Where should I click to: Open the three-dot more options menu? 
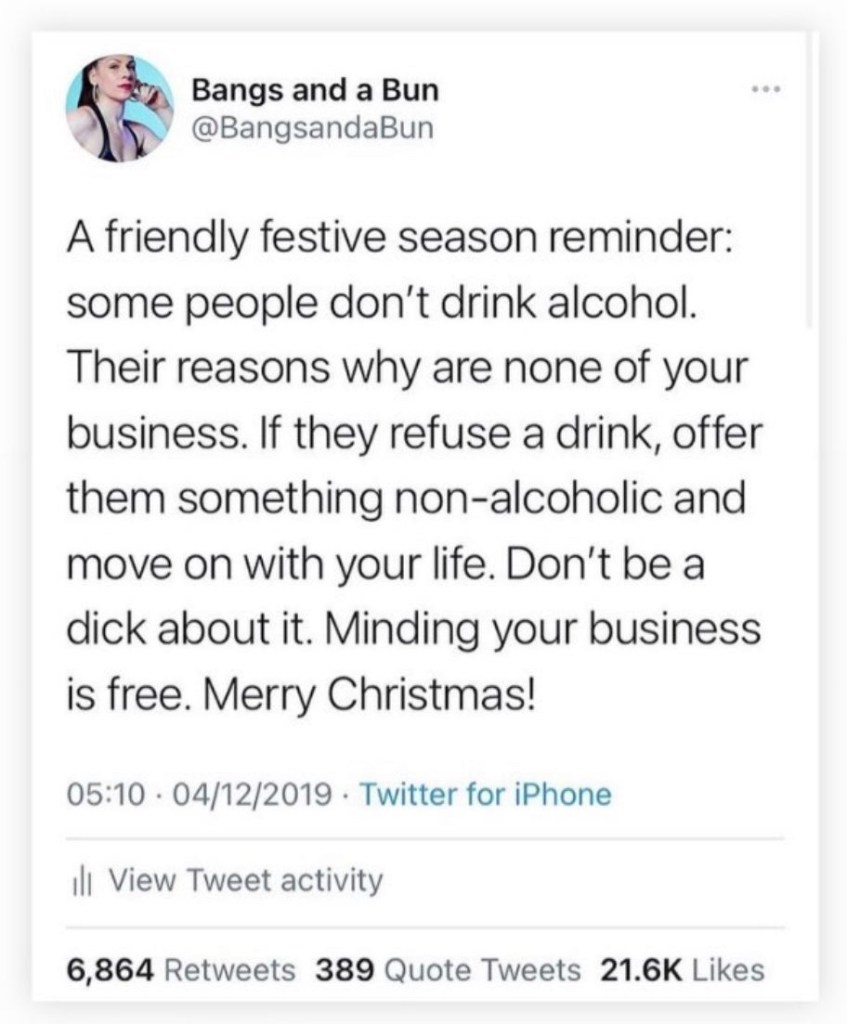pyautogui.click(x=765, y=91)
